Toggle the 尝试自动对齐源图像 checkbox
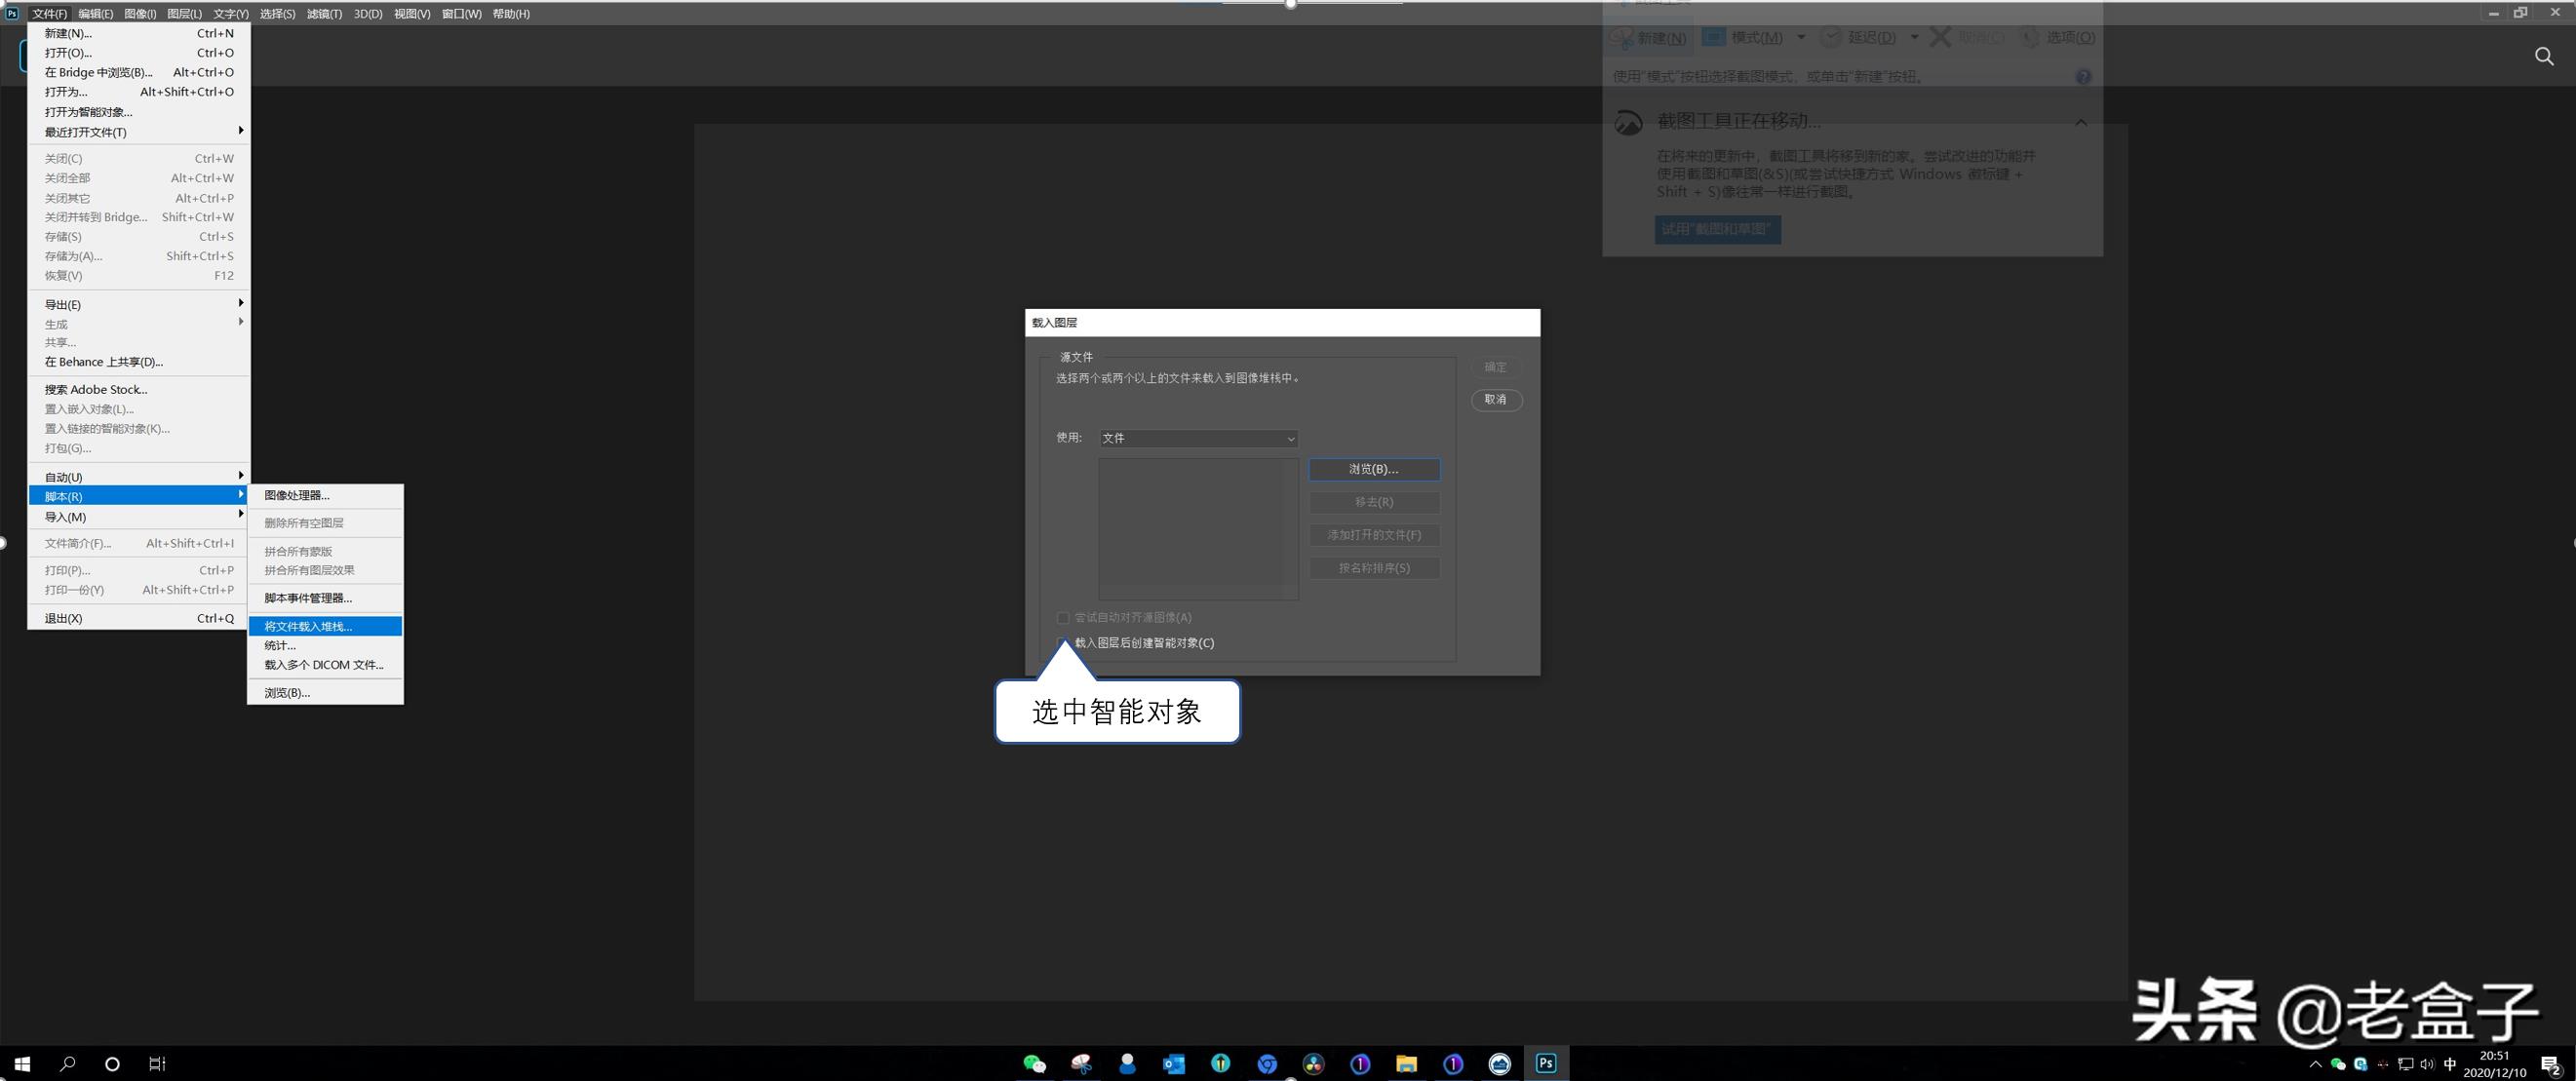The image size is (2576, 1081). (x=1062, y=617)
